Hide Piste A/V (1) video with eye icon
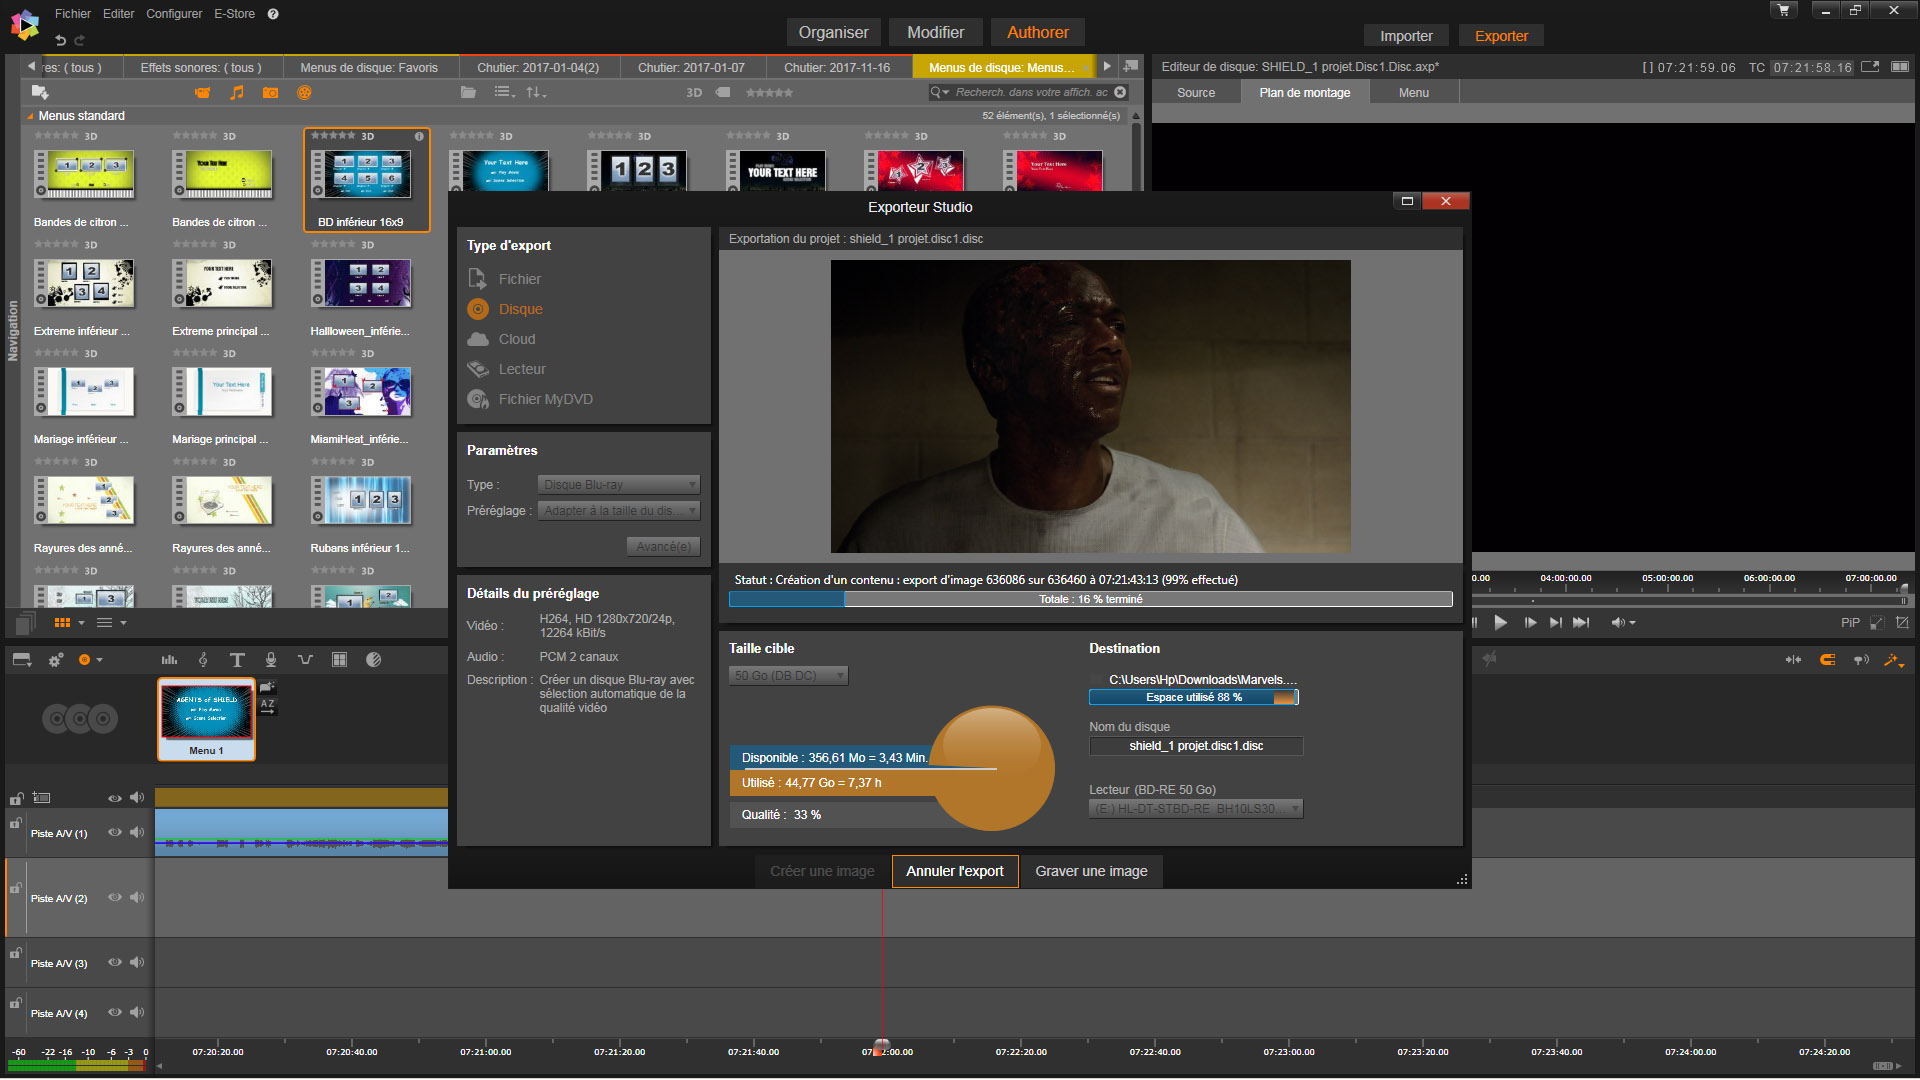 (x=115, y=833)
